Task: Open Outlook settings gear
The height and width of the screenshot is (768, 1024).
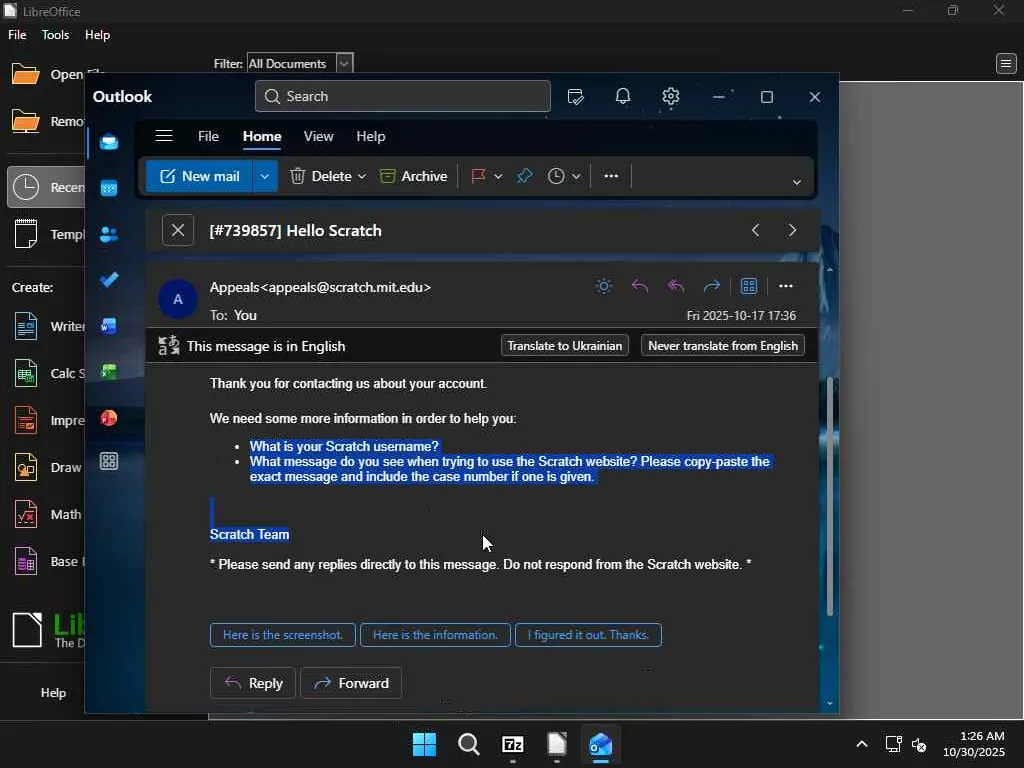Action: click(x=671, y=97)
